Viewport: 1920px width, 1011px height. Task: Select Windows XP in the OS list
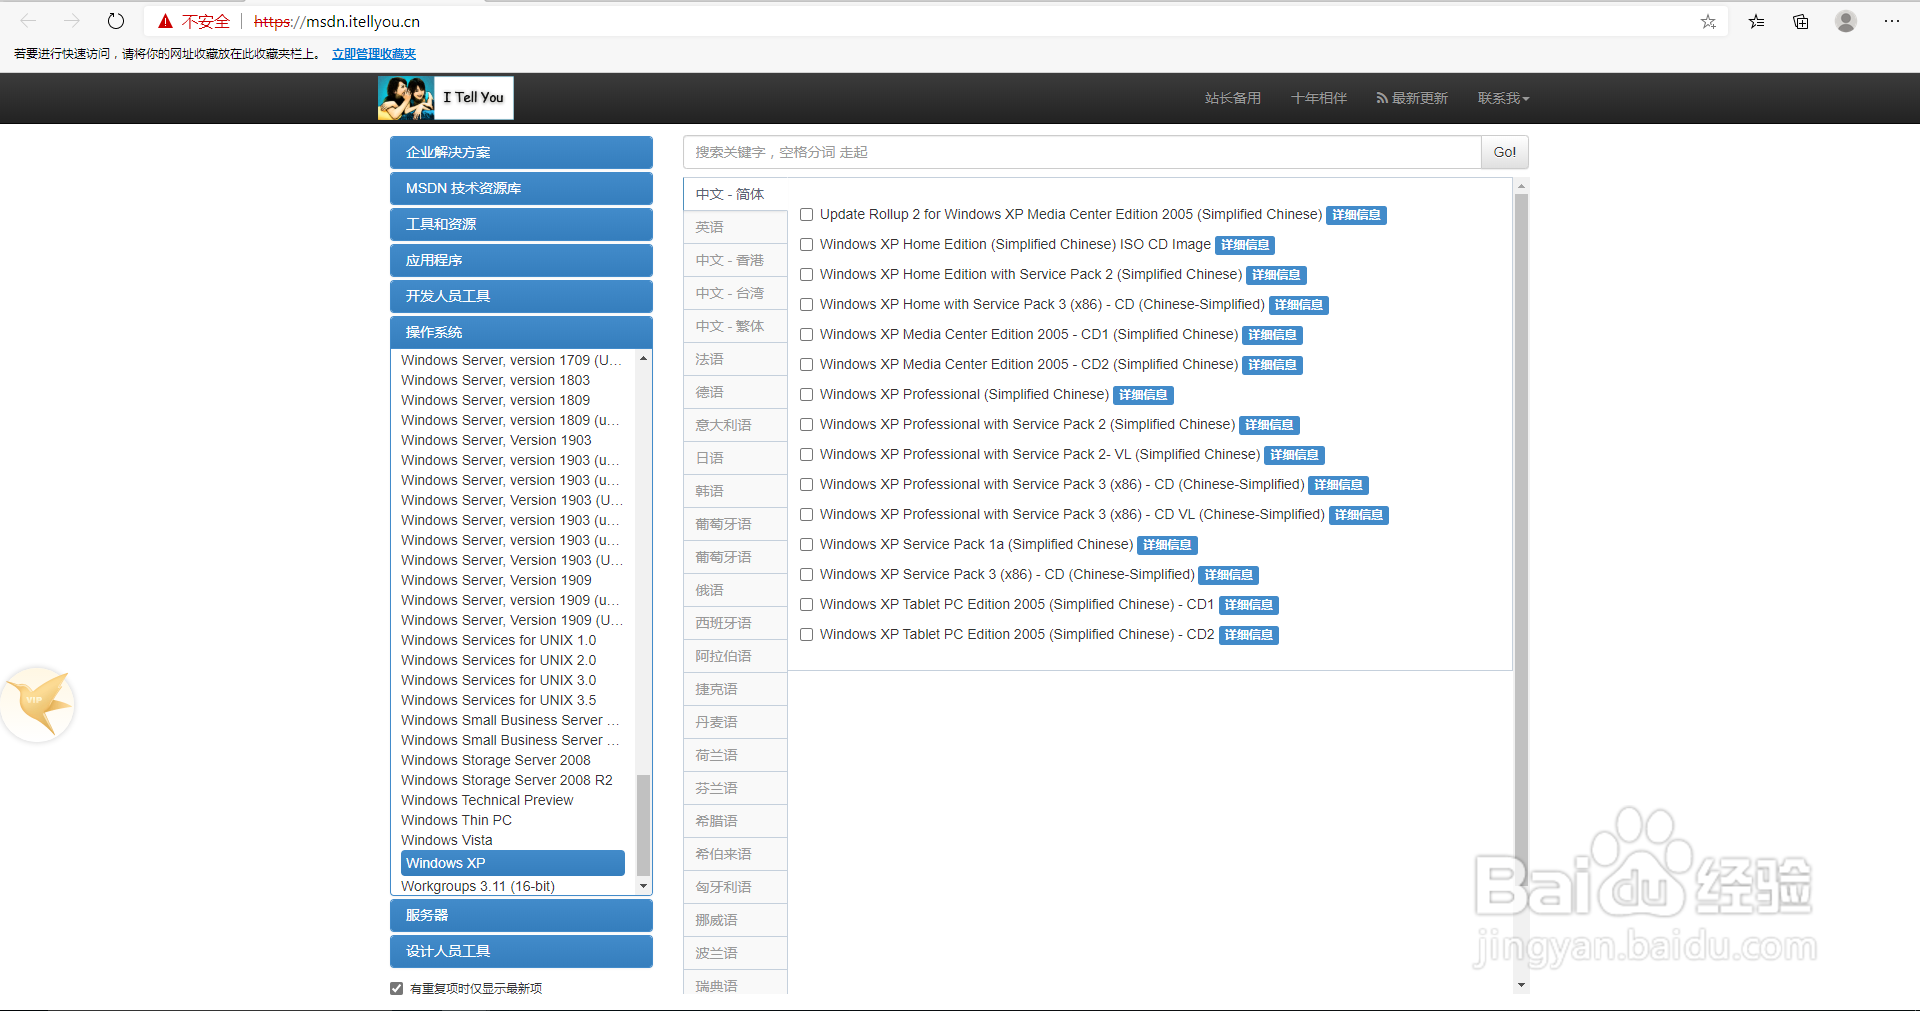pos(513,863)
